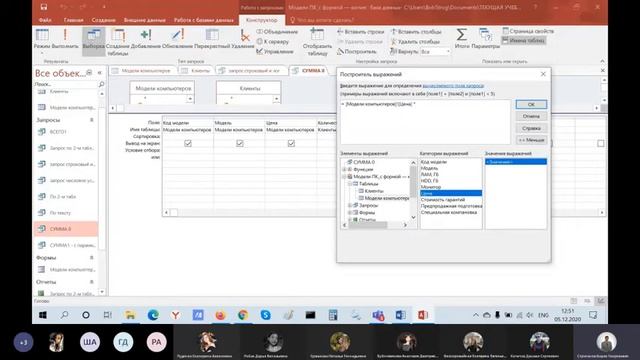The image size is (640, 360).
Task: Click inside the expression text box
Action: point(425,122)
